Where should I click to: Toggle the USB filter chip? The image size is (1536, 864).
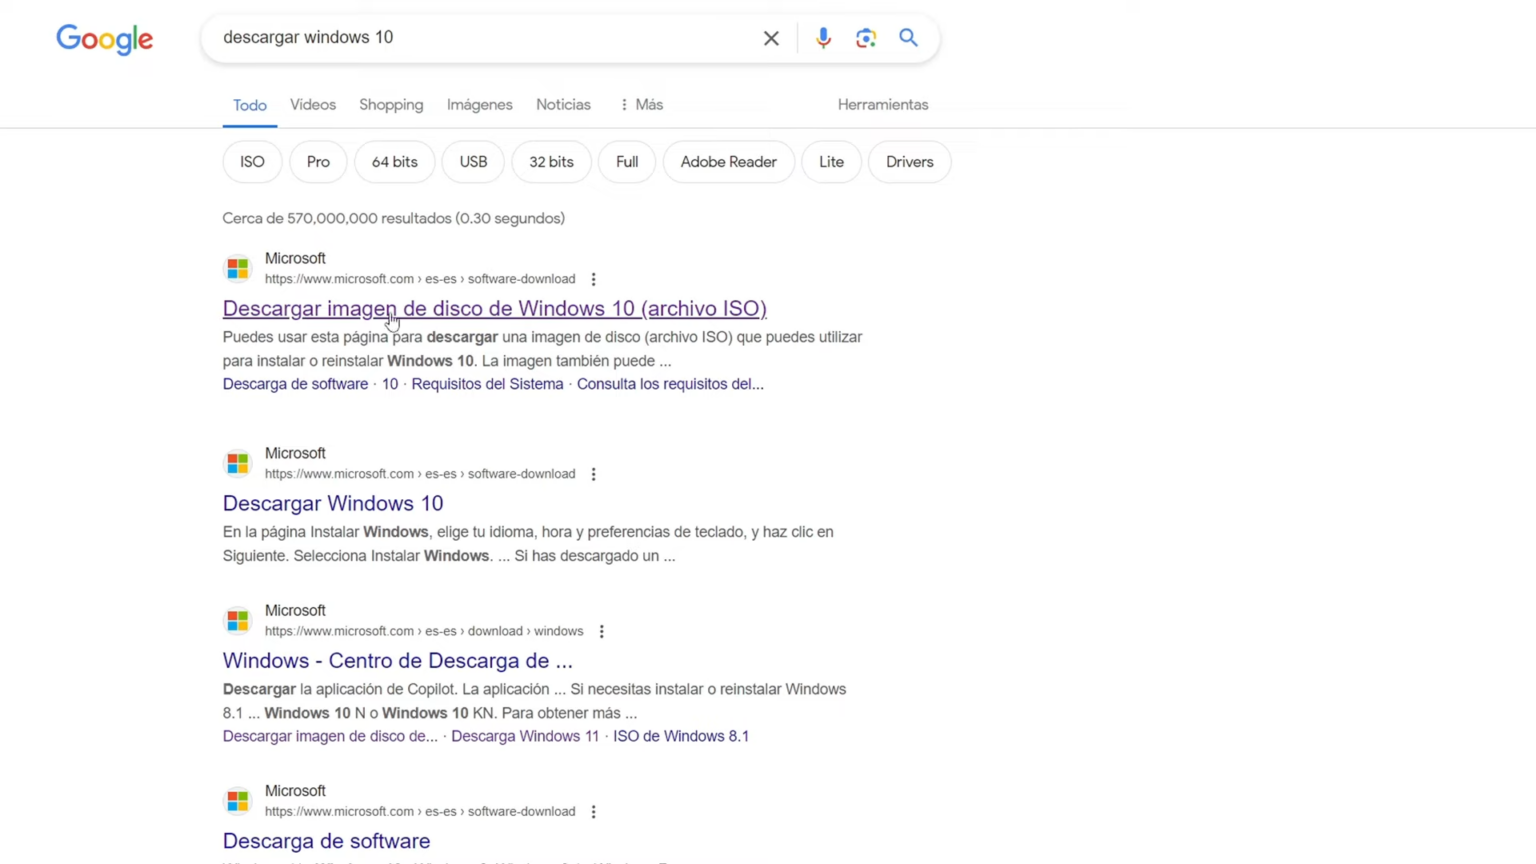[x=473, y=162]
